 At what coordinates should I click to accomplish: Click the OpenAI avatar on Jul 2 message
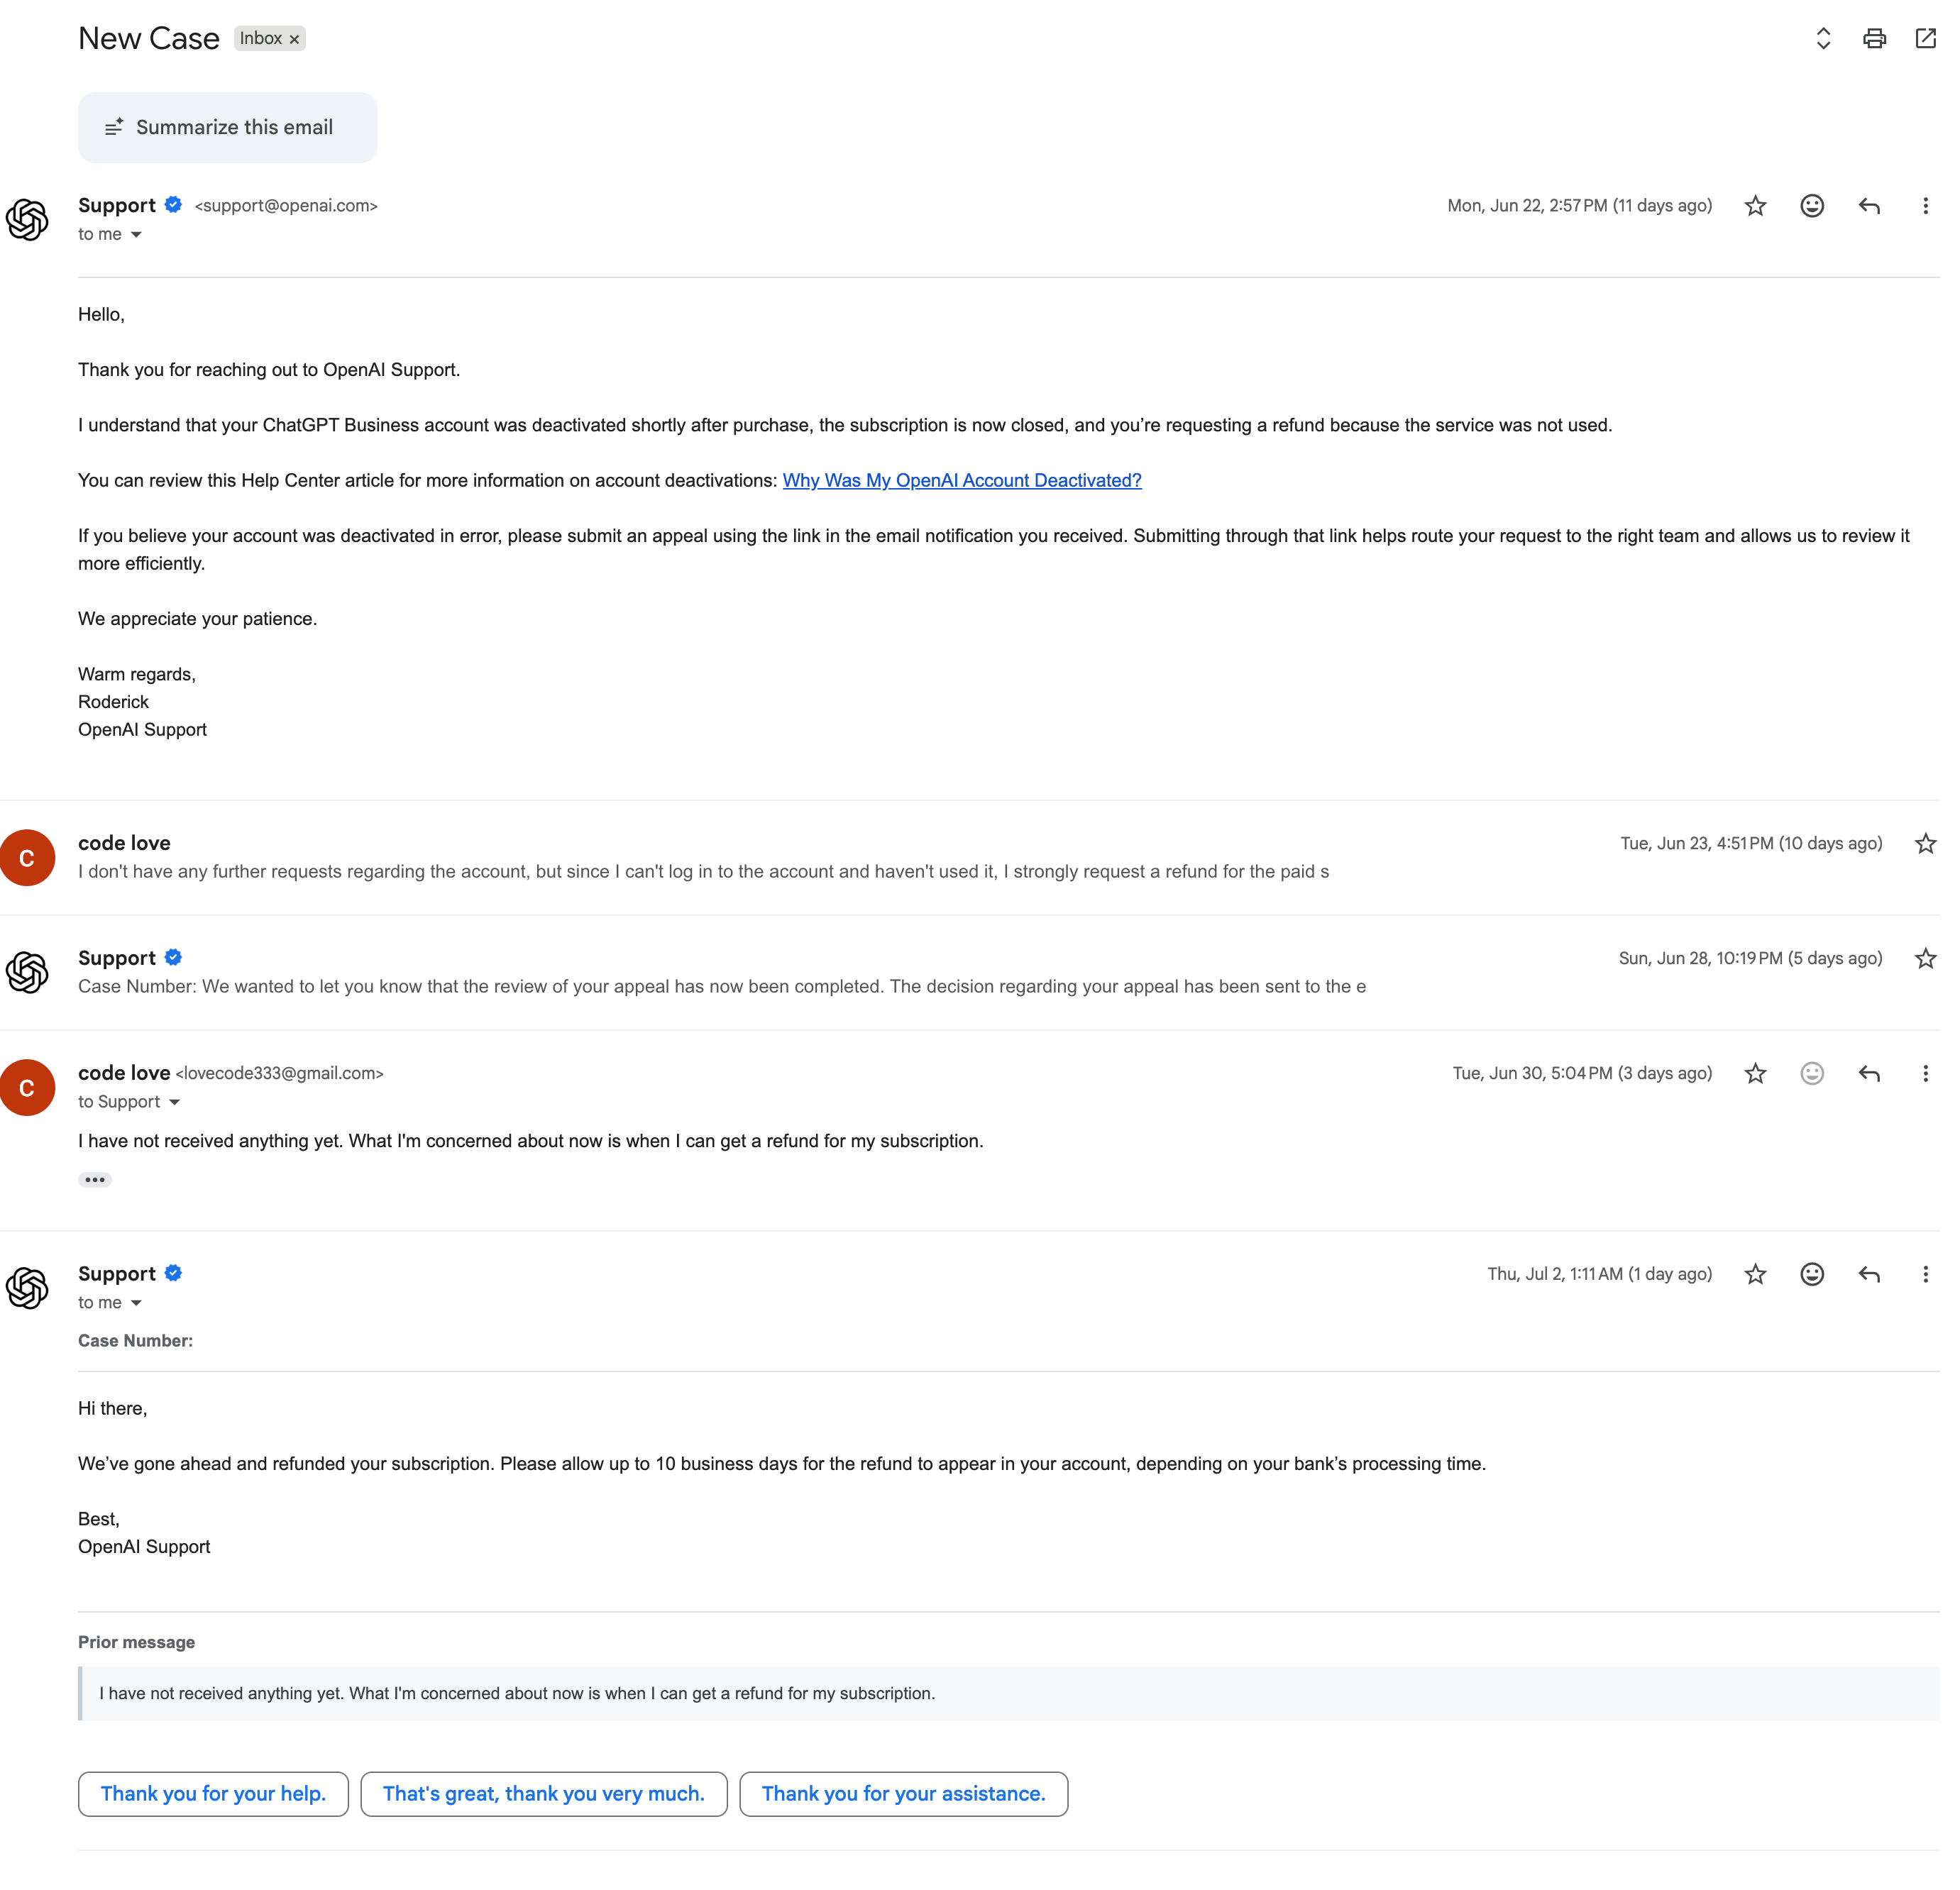coord(27,1288)
